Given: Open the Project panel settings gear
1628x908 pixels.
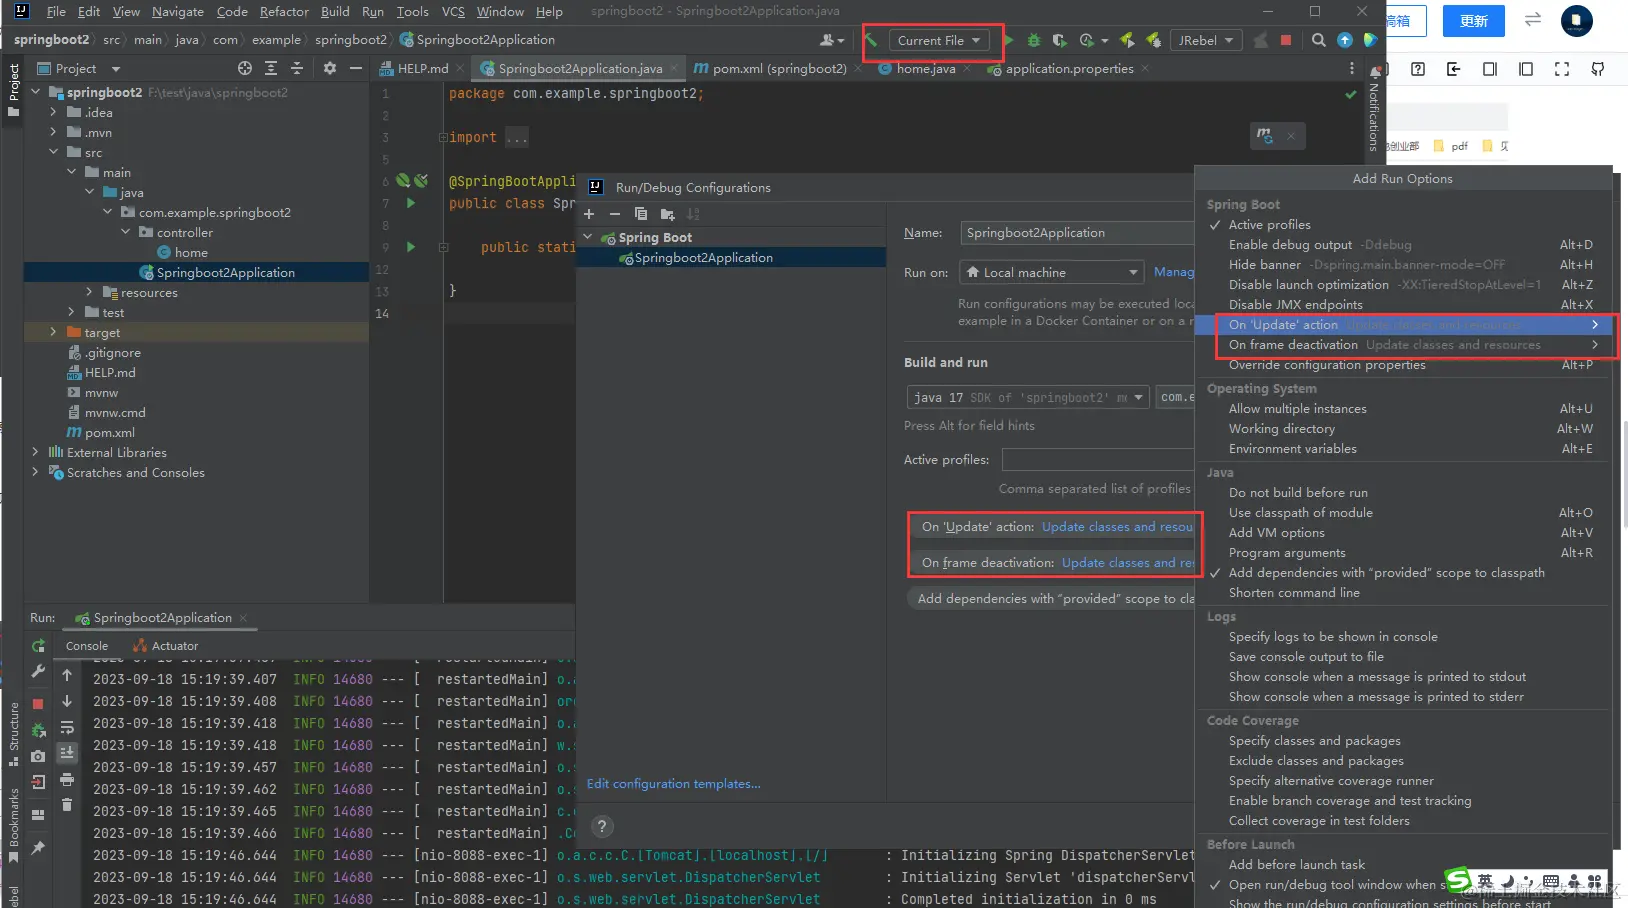Looking at the screenshot, I should (330, 68).
